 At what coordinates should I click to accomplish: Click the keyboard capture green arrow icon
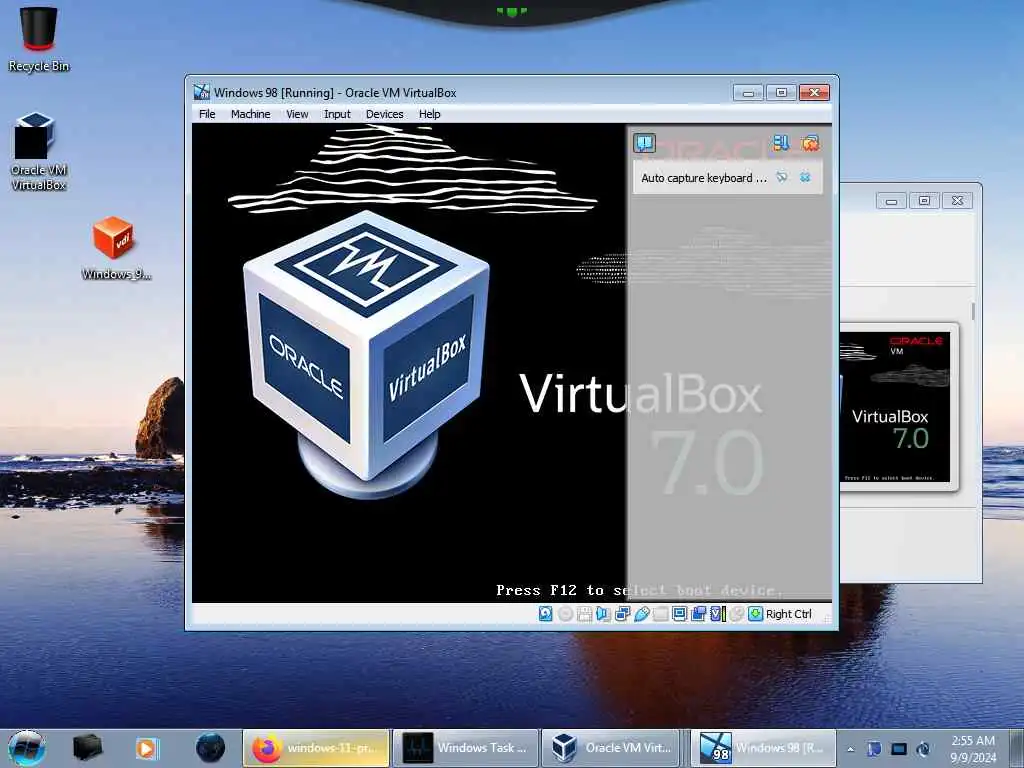(x=756, y=614)
